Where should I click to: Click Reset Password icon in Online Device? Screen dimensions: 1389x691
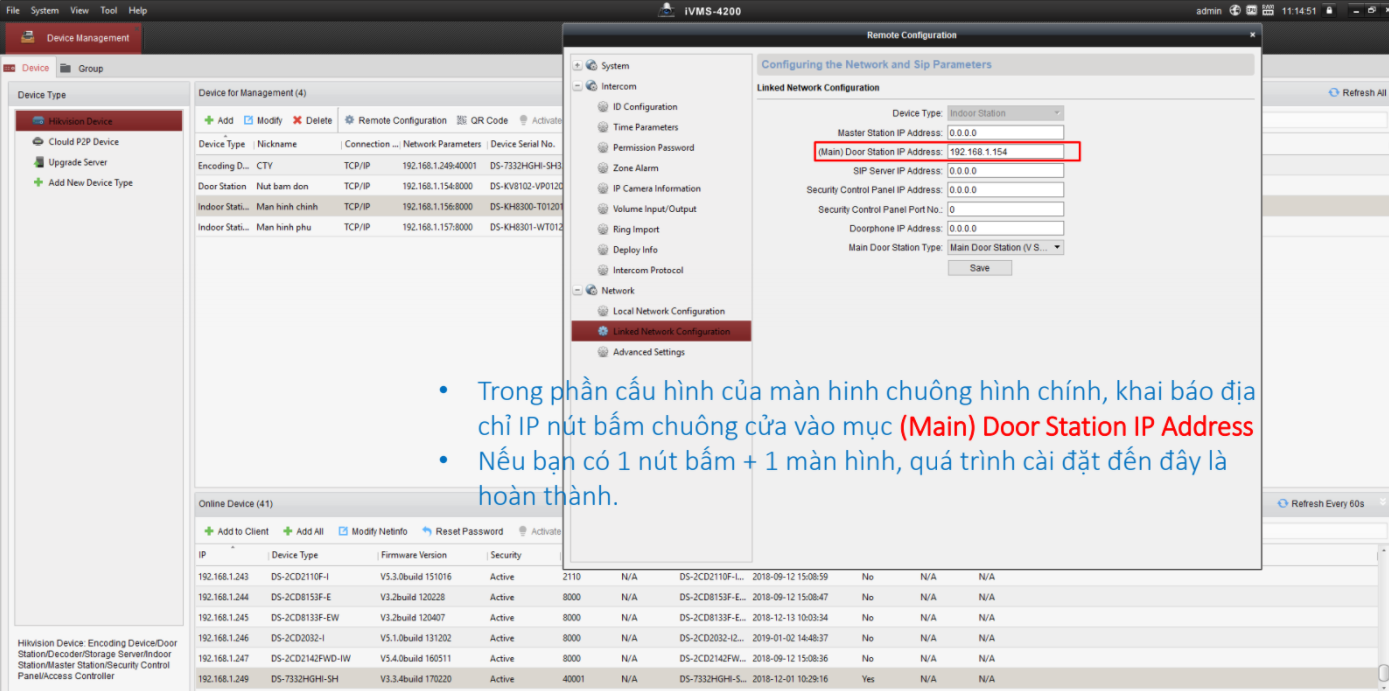click(x=427, y=532)
